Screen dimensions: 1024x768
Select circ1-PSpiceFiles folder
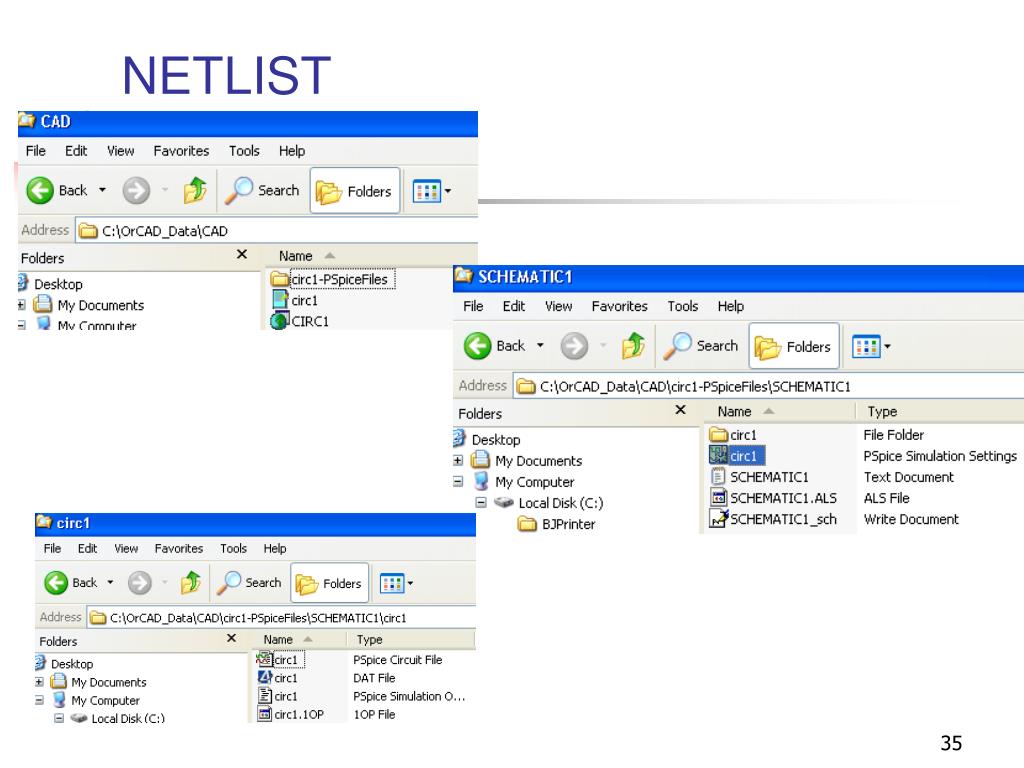[332, 280]
